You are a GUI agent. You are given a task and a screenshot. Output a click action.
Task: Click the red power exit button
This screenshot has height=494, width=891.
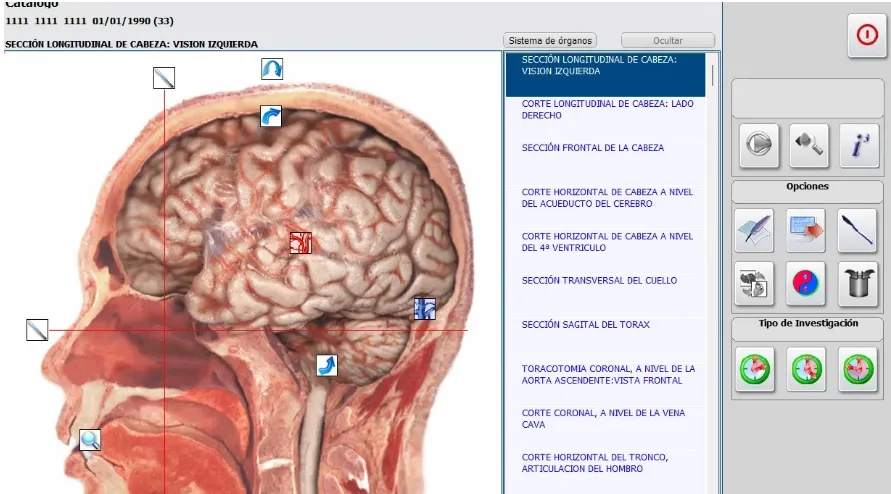coord(865,36)
